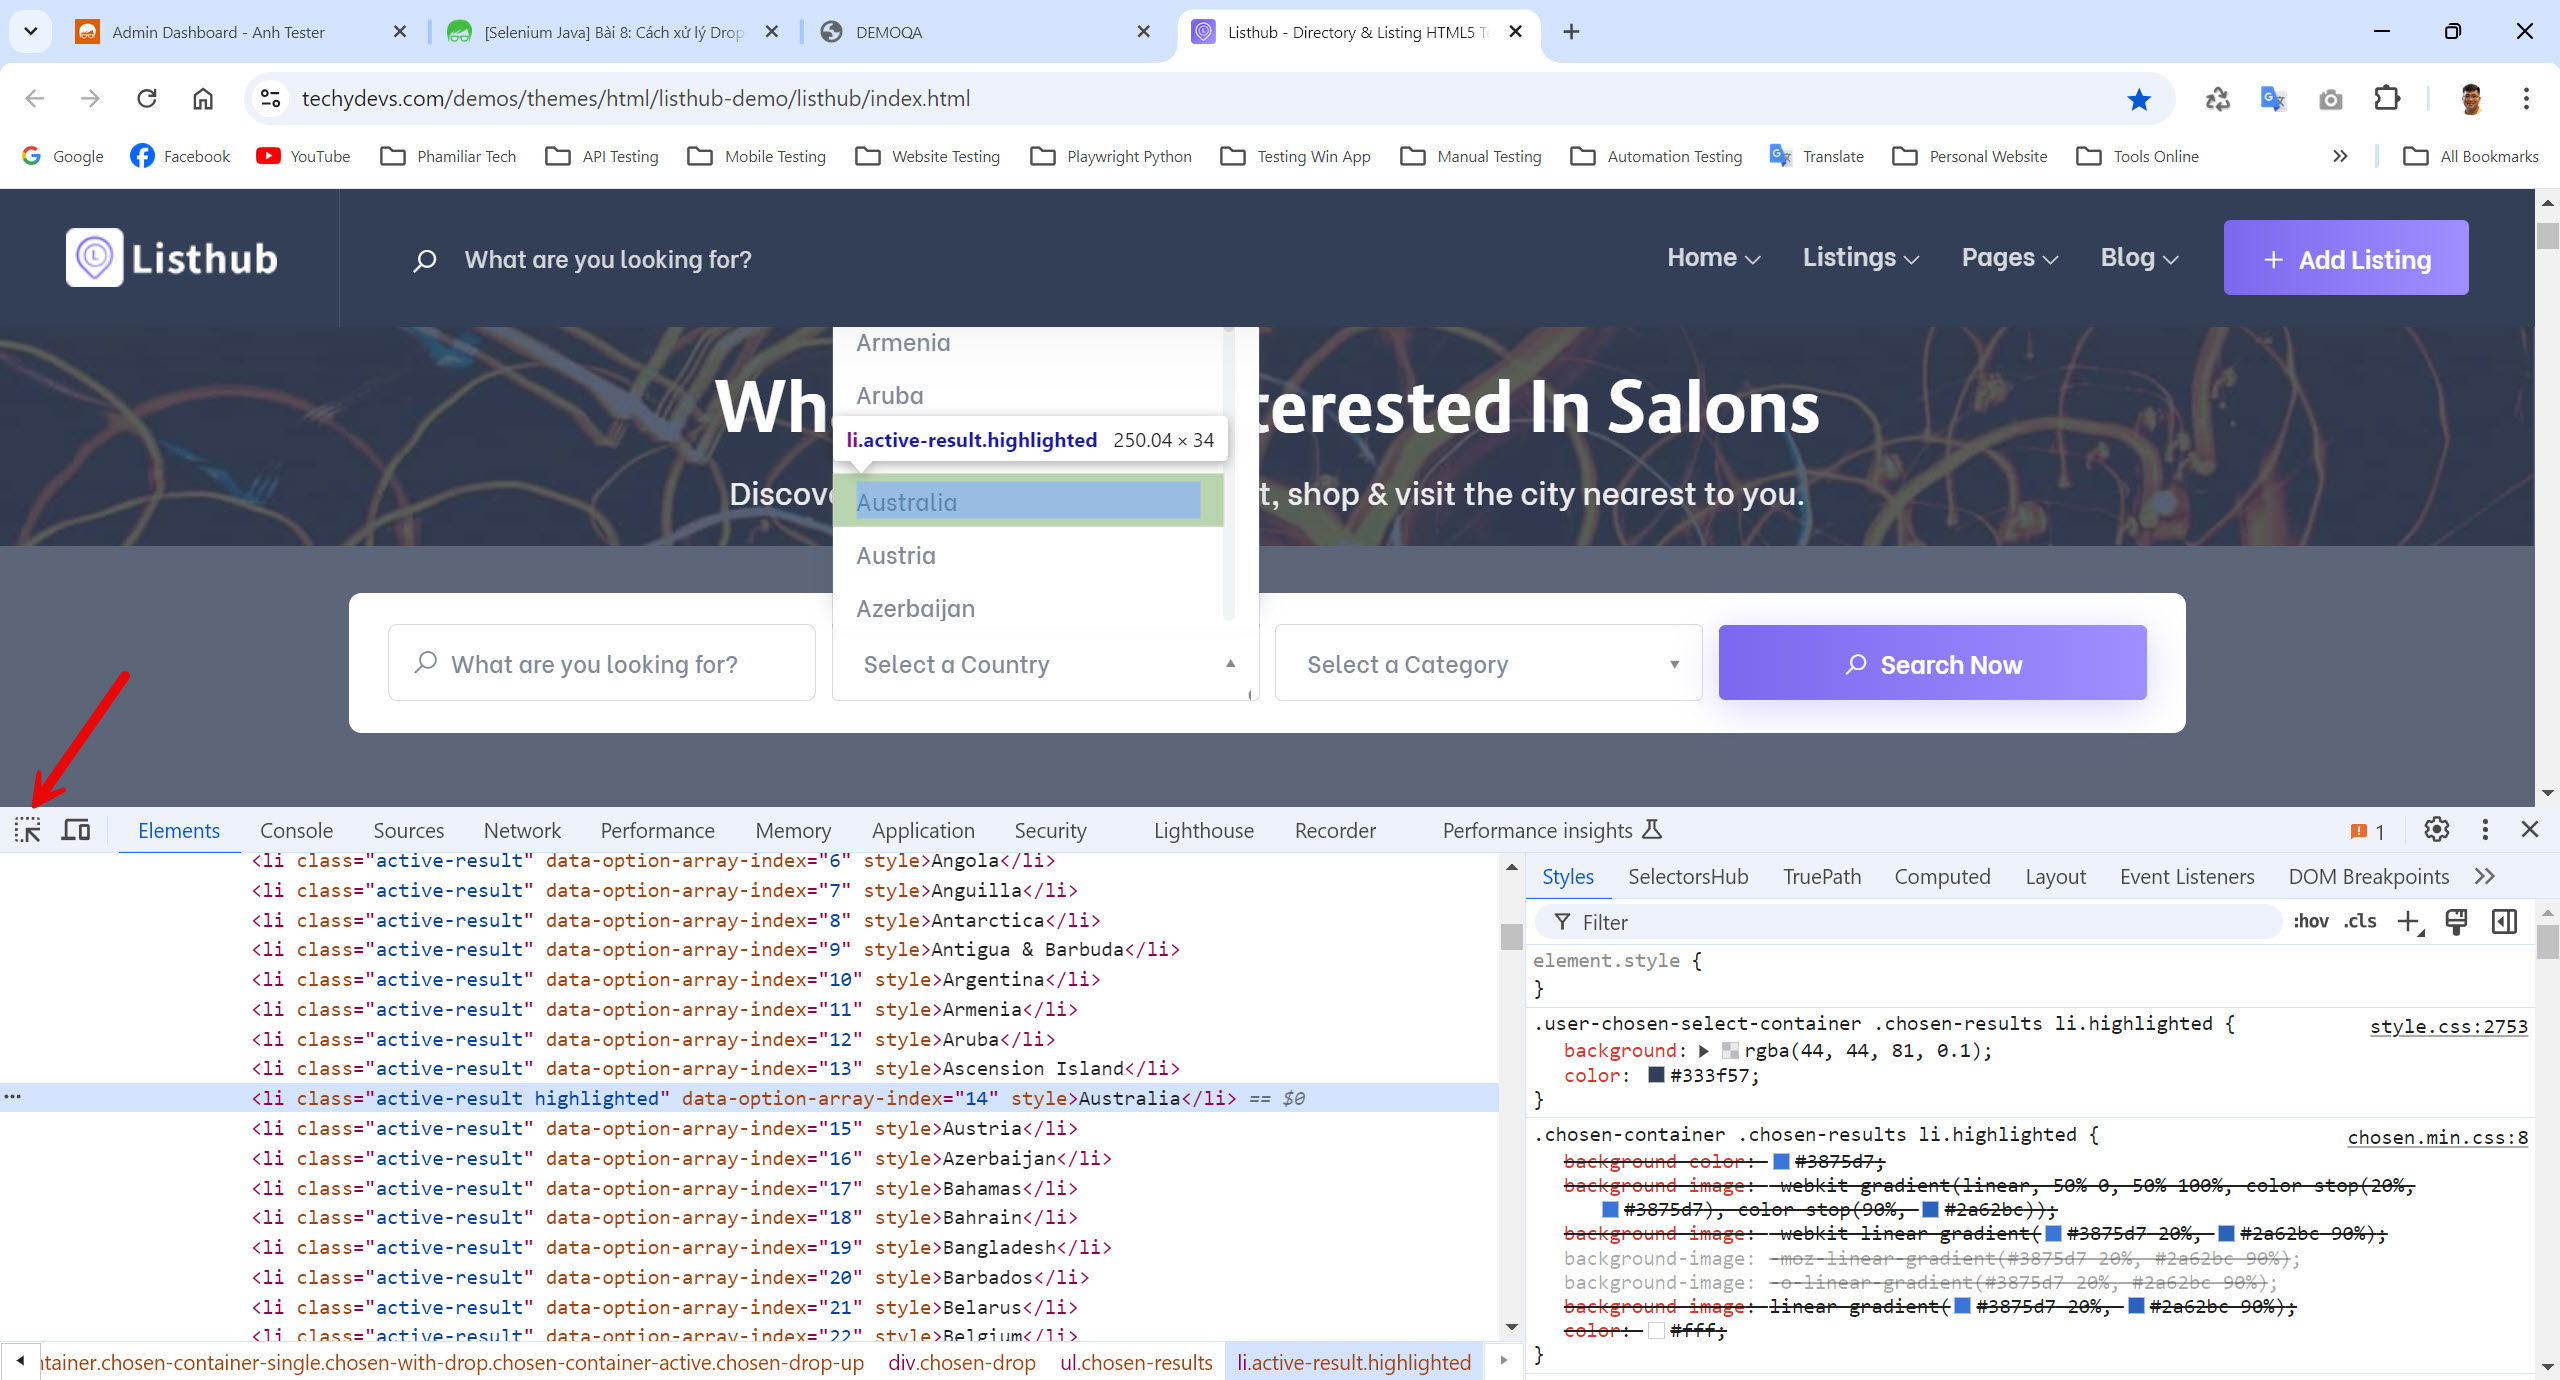Select the Austria li node in Elements tree
Screen dimensions: 2560x1380
664,1128
